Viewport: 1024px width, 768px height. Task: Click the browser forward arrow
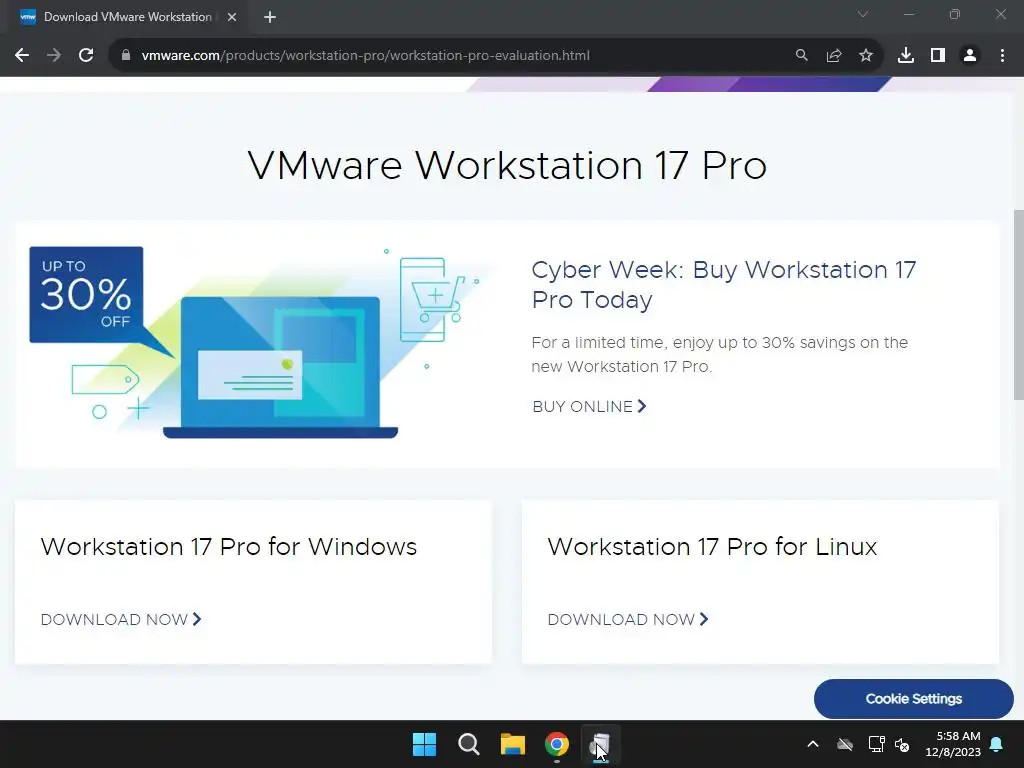coord(54,56)
